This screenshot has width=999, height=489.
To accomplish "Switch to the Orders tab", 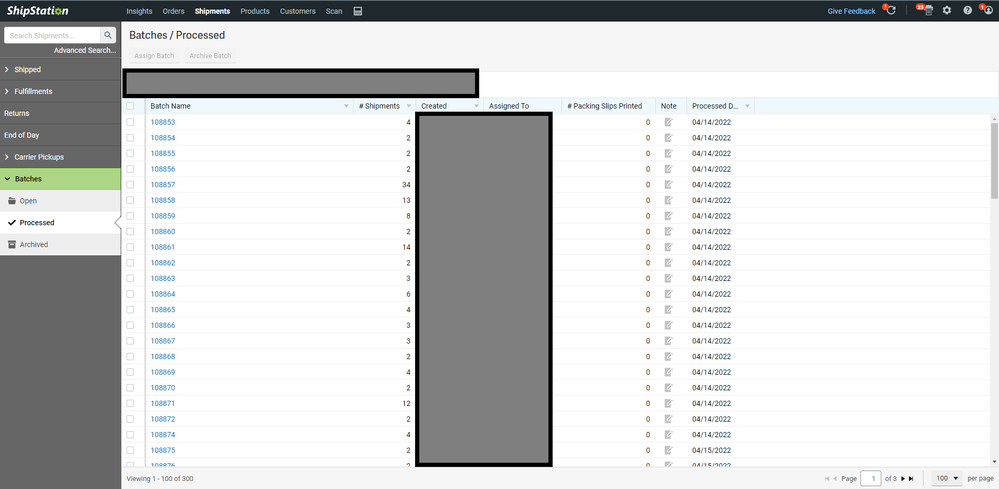I will (x=173, y=11).
